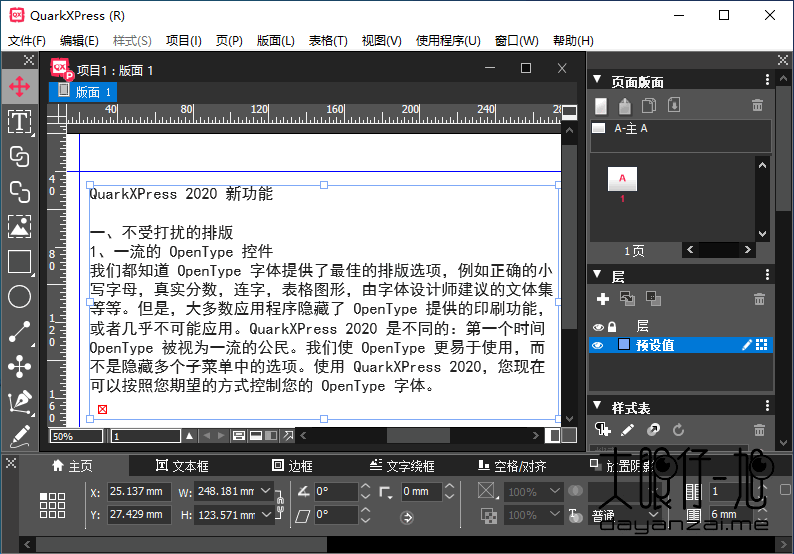Collapse the 页面版面 panel triangle

coord(597,80)
